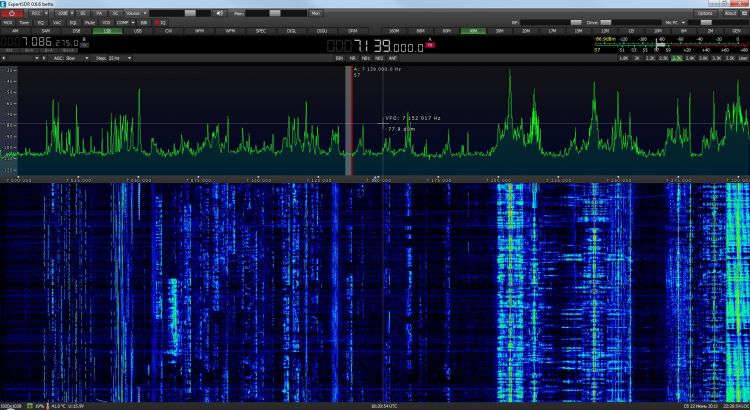This screenshot has height=410, width=750.
Task: Click the red IQ record button
Action: click(160, 22)
